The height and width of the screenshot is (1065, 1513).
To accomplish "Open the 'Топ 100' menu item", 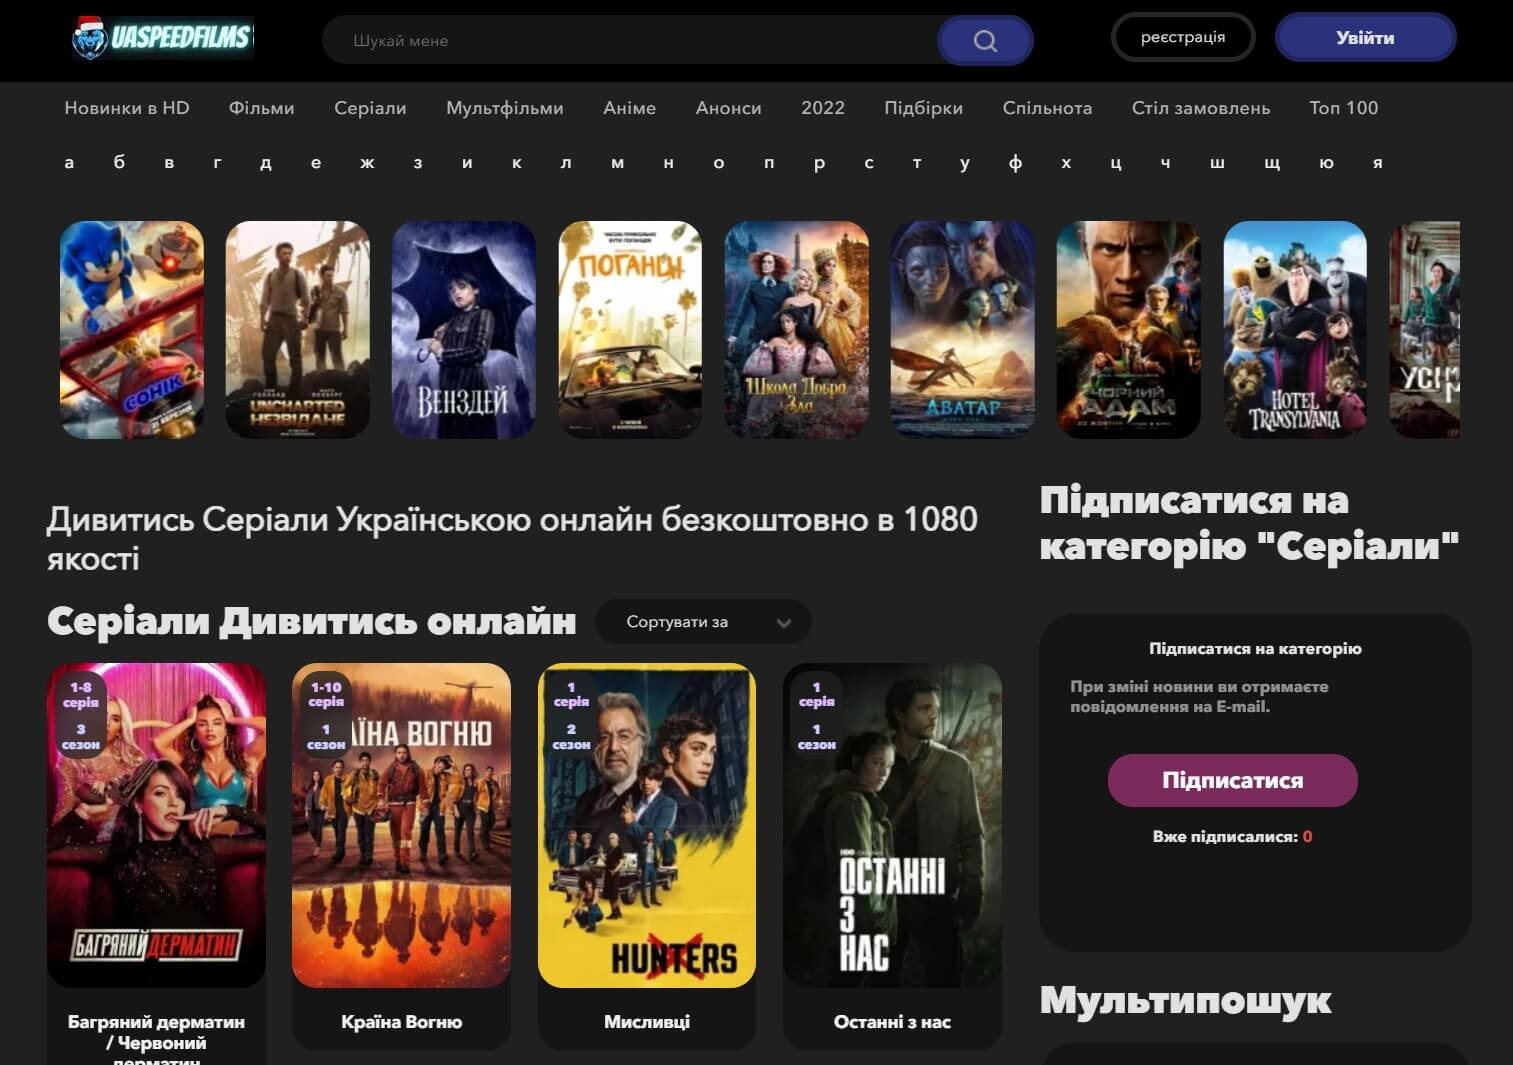I will tap(1343, 108).
